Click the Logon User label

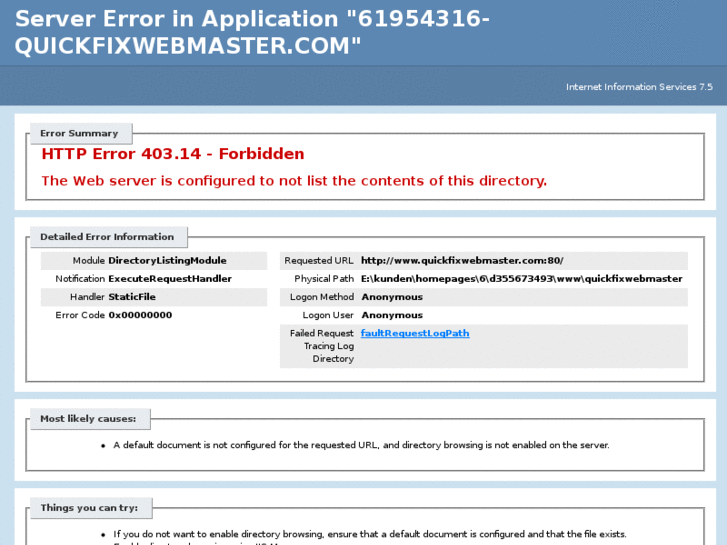coord(328,315)
